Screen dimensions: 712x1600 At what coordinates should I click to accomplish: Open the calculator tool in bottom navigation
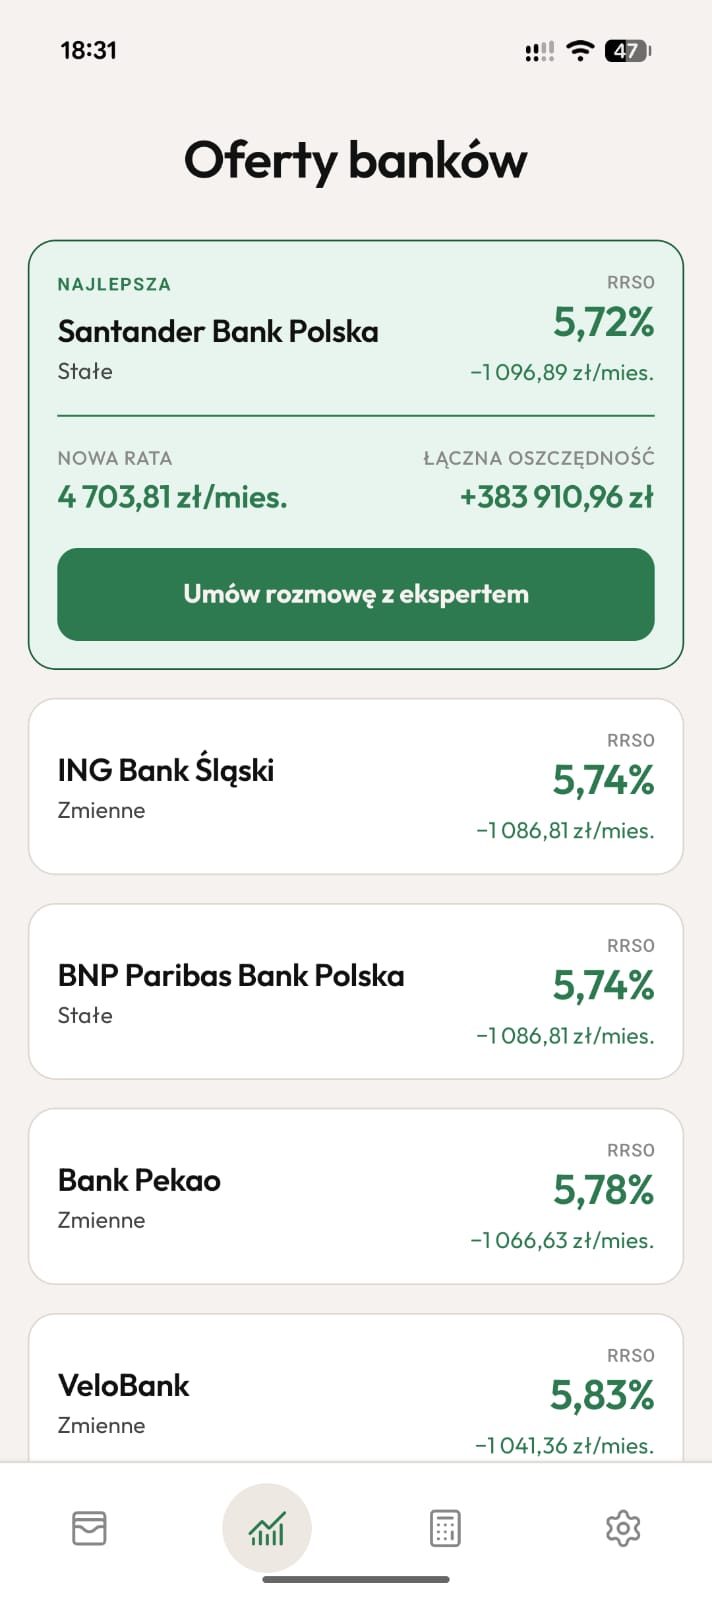(x=444, y=1526)
